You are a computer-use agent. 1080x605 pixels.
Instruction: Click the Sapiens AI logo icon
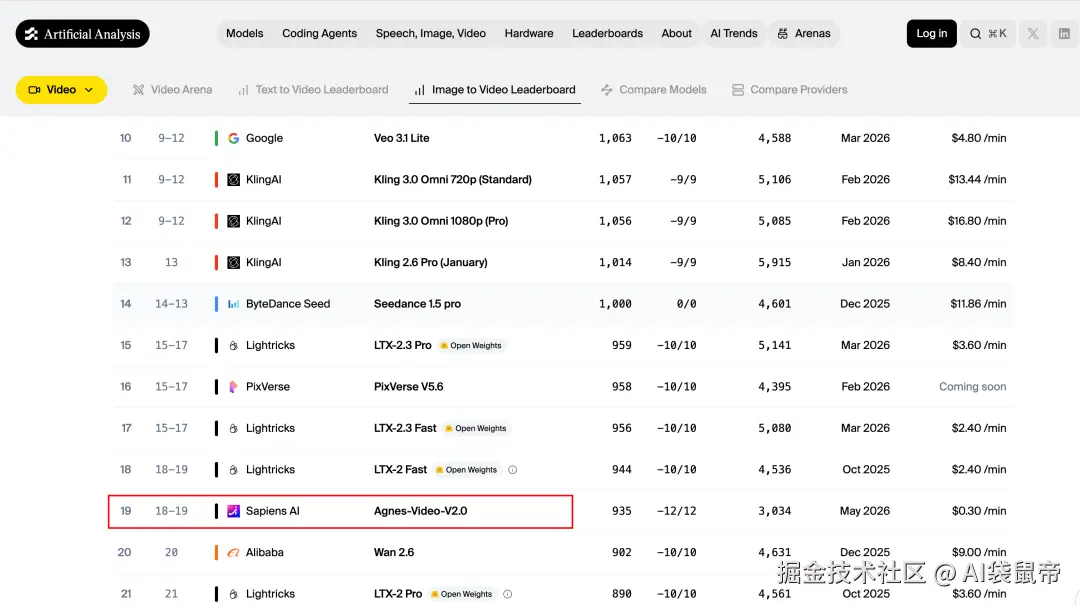pyautogui.click(x=233, y=511)
